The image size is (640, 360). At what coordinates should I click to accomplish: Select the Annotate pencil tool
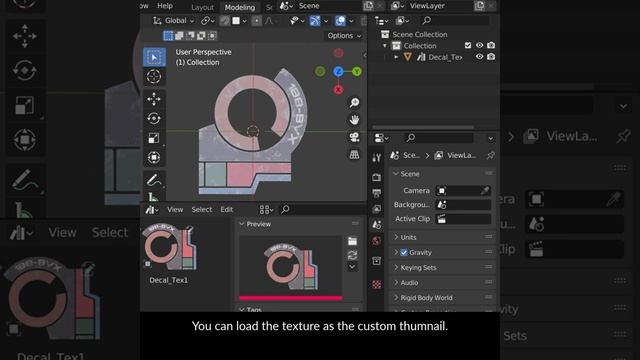pos(154,180)
